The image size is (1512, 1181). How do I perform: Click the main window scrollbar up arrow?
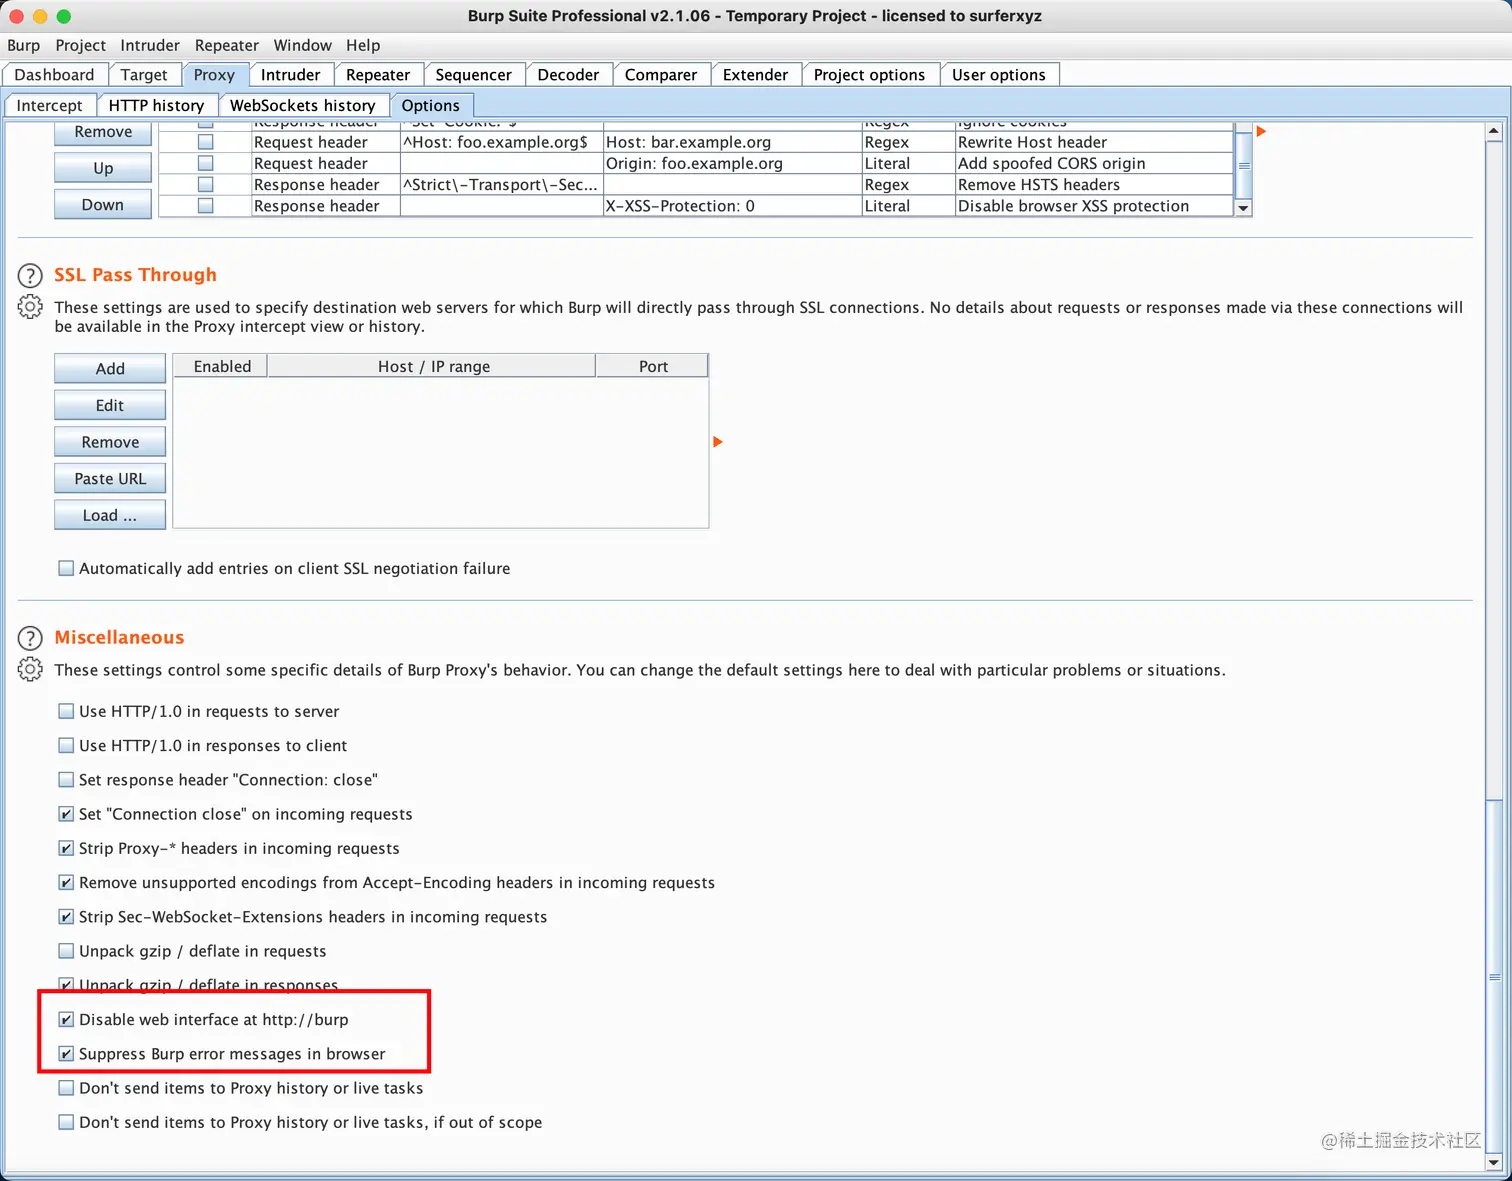(1494, 131)
